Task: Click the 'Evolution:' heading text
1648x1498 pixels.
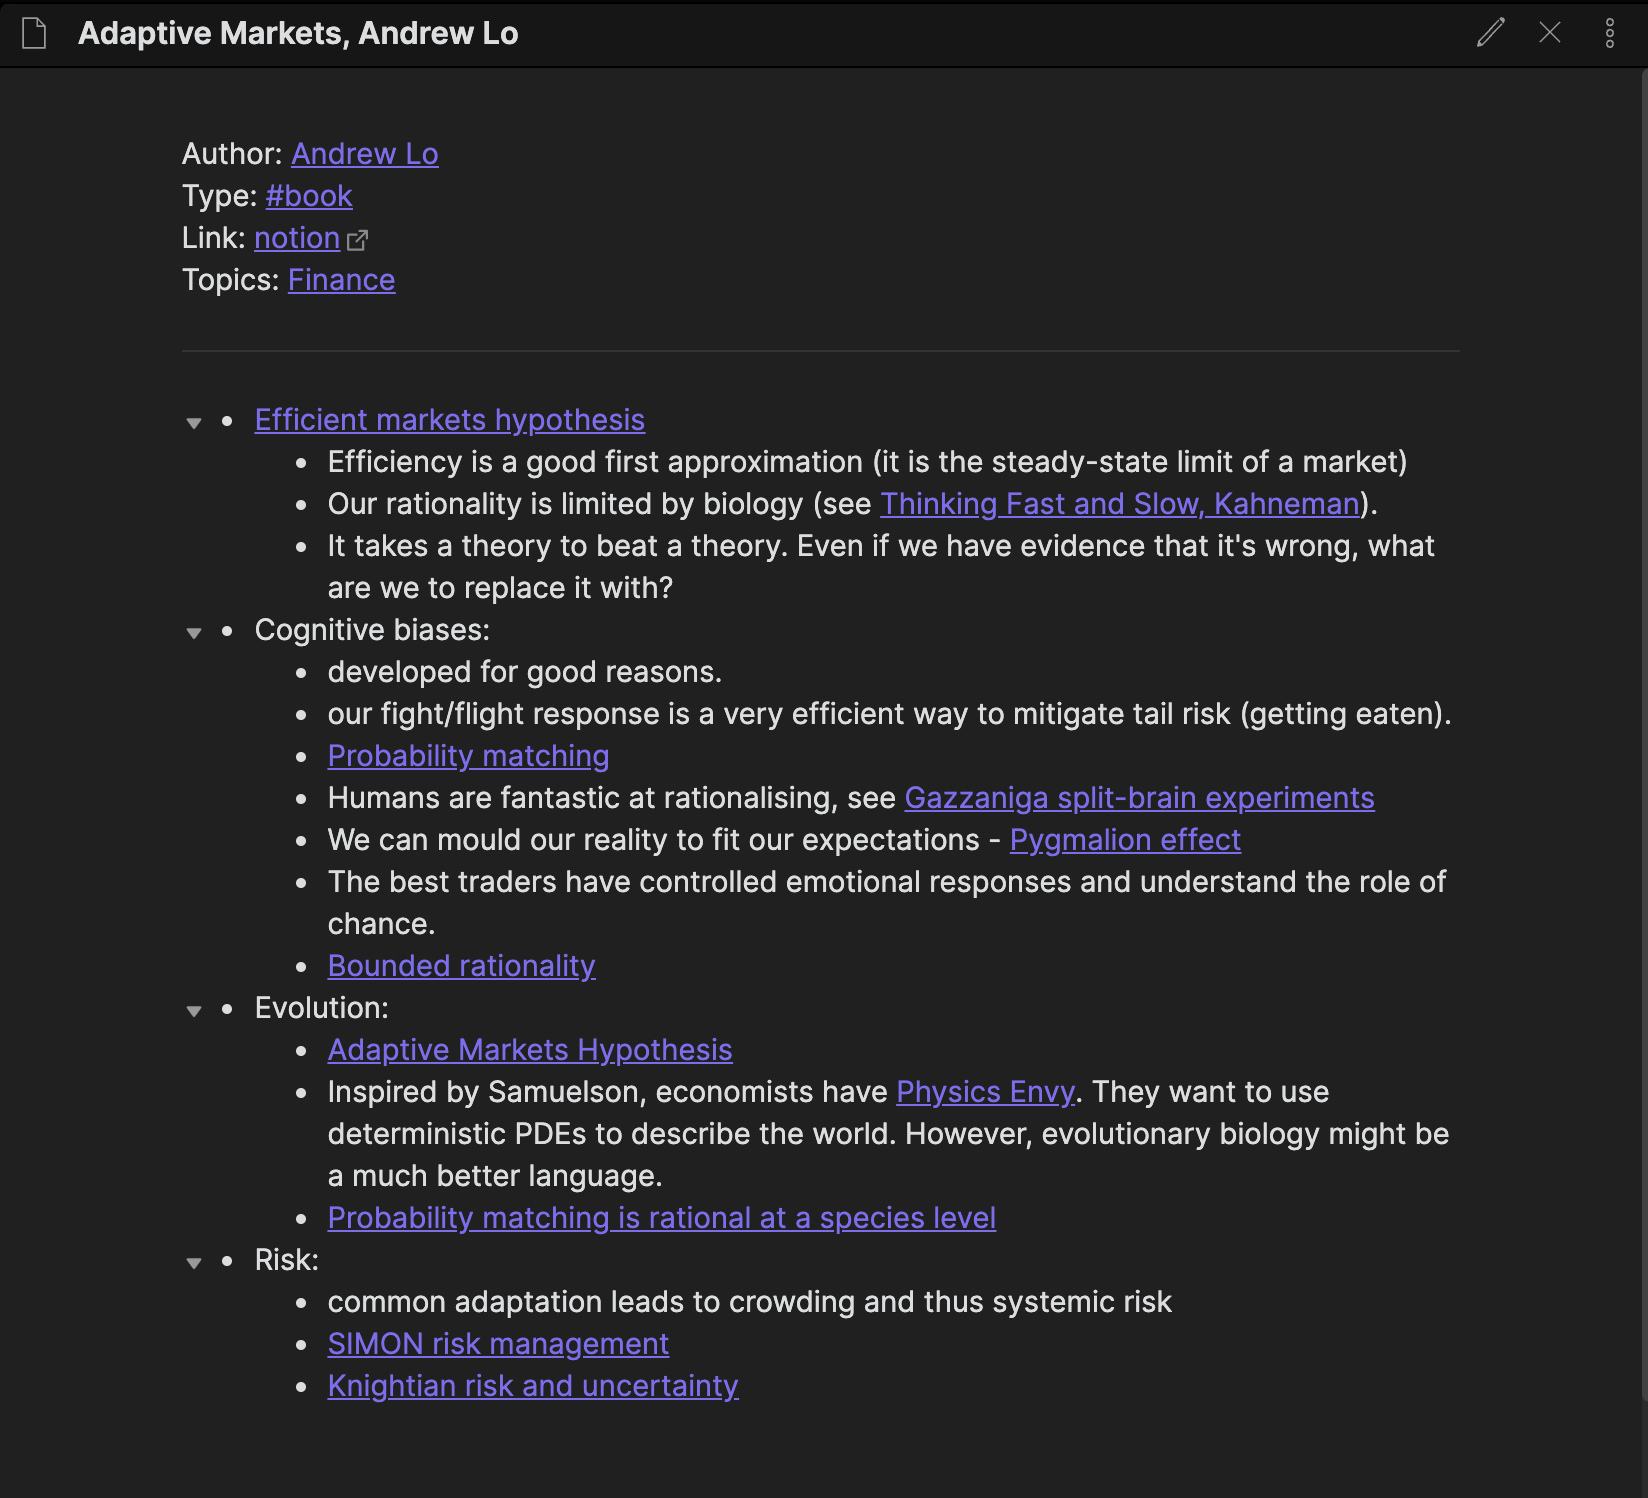Action: tap(321, 1008)
